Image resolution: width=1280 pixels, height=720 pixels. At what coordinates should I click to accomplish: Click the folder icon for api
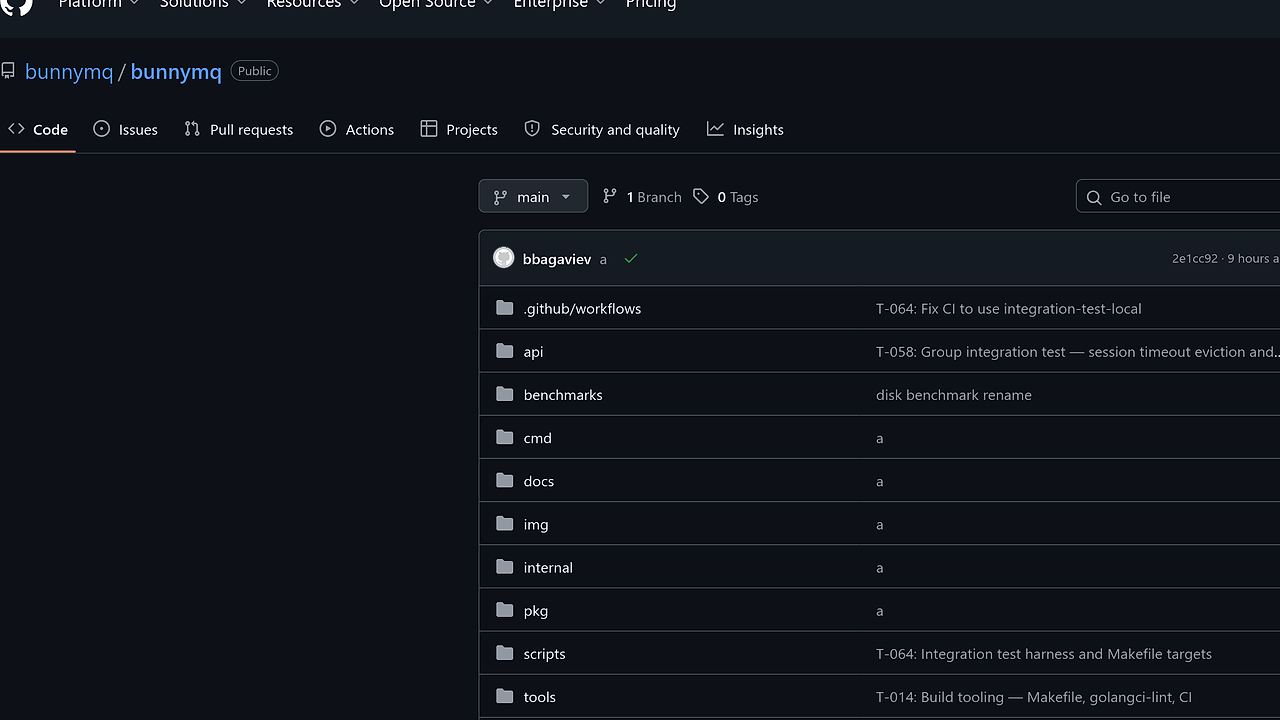(505, 351)
